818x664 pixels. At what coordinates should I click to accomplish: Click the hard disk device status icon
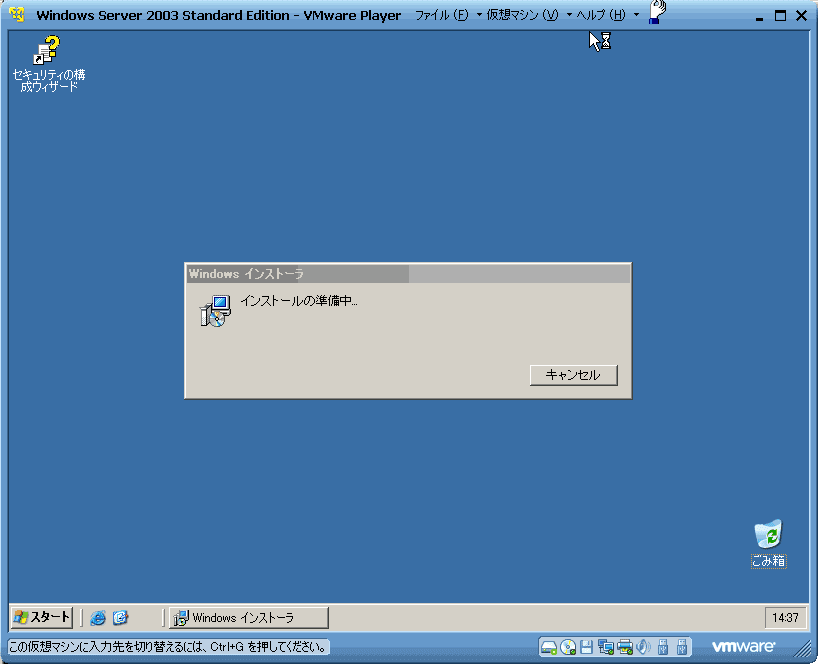coord(549,647)
